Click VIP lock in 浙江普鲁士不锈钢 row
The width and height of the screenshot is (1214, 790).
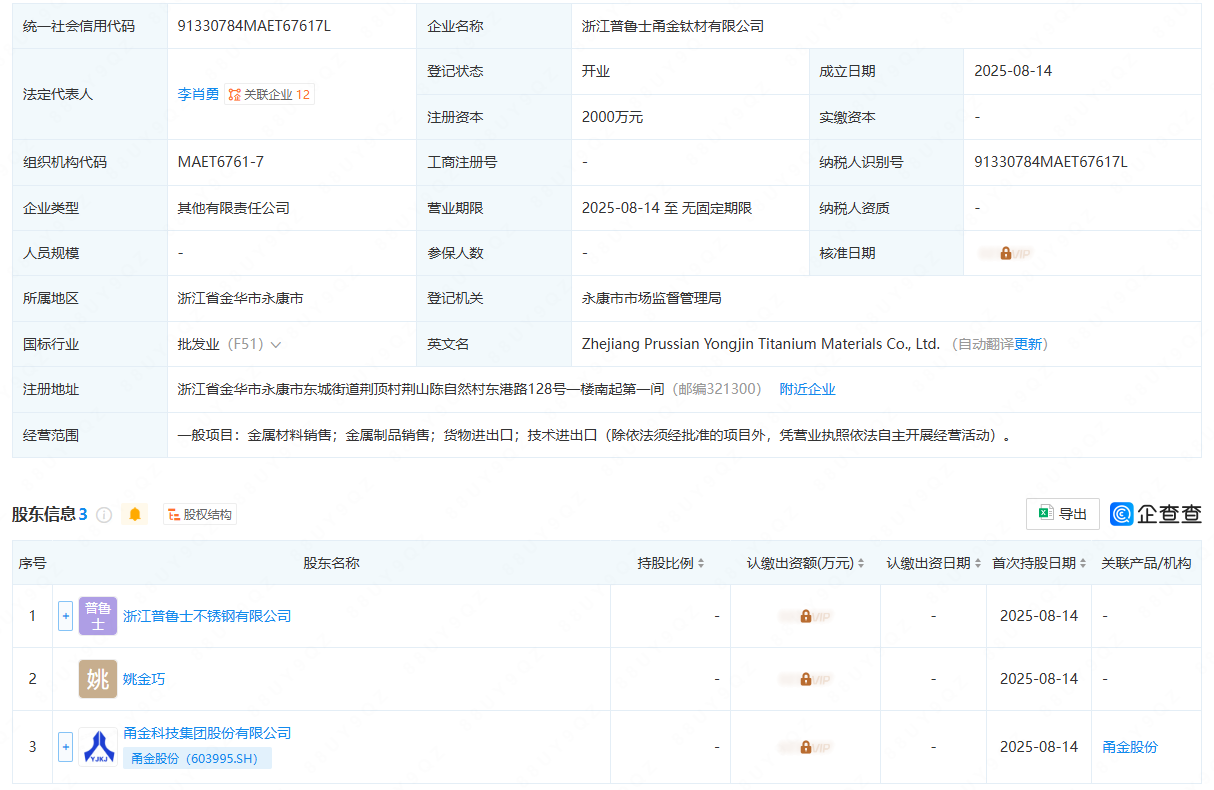[x=805, y=616]
